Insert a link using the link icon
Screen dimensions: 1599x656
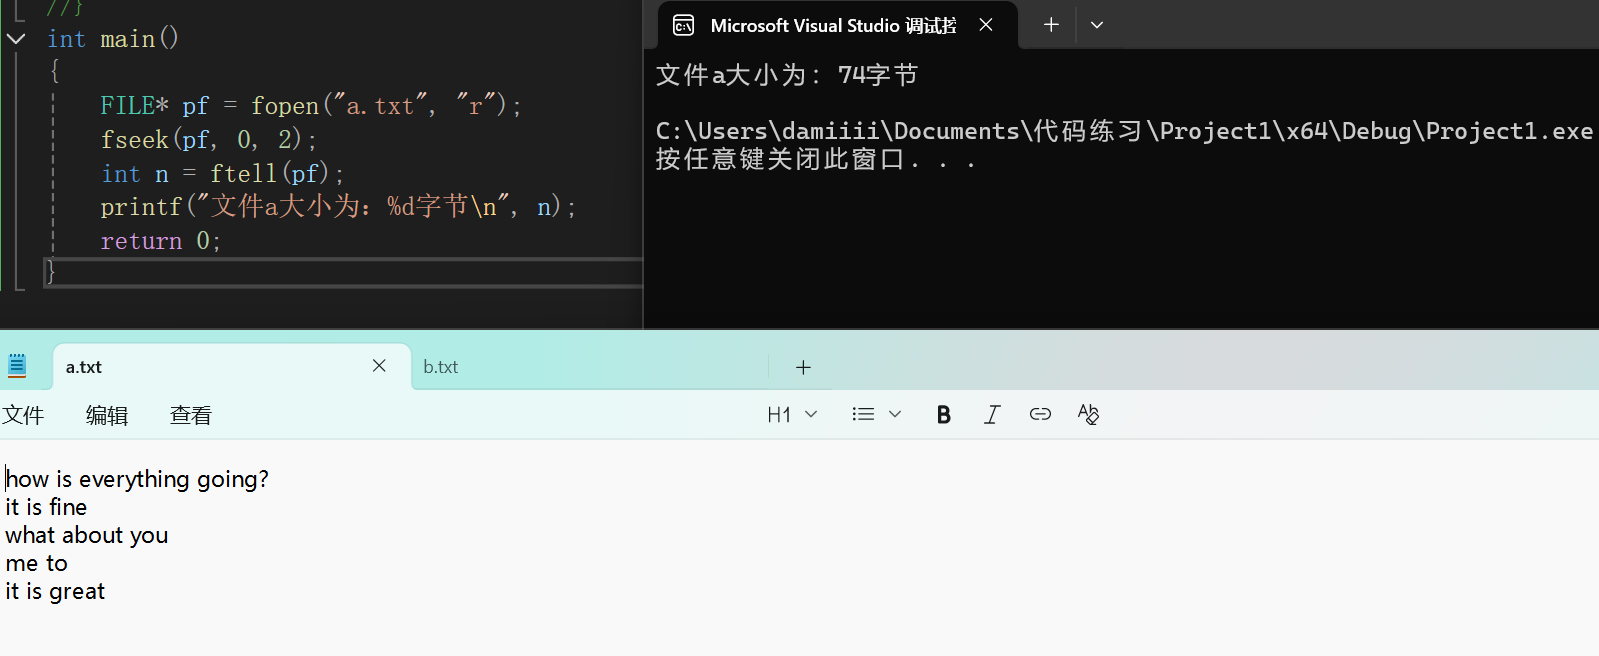pyautogui.click(x=1040, y=414)
